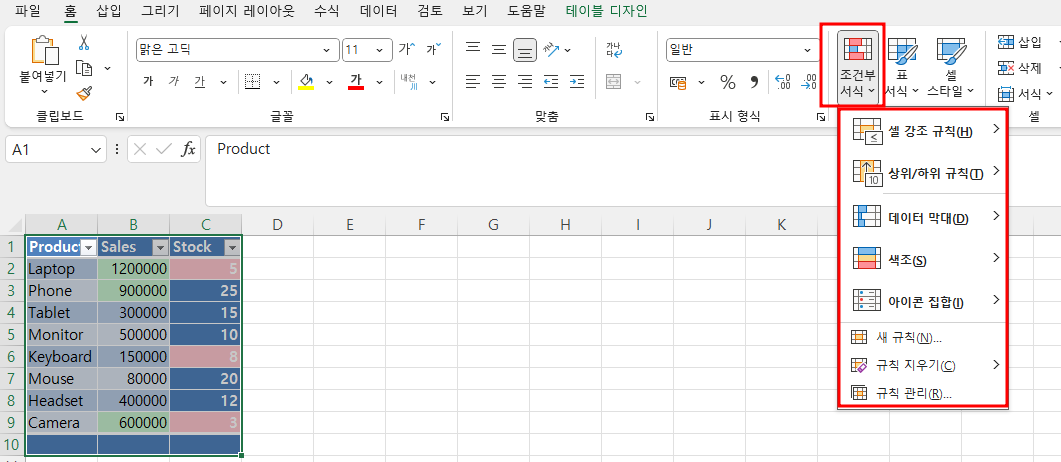Click the text orientation icon
1061x462 pixels.
tap(551, 49)
